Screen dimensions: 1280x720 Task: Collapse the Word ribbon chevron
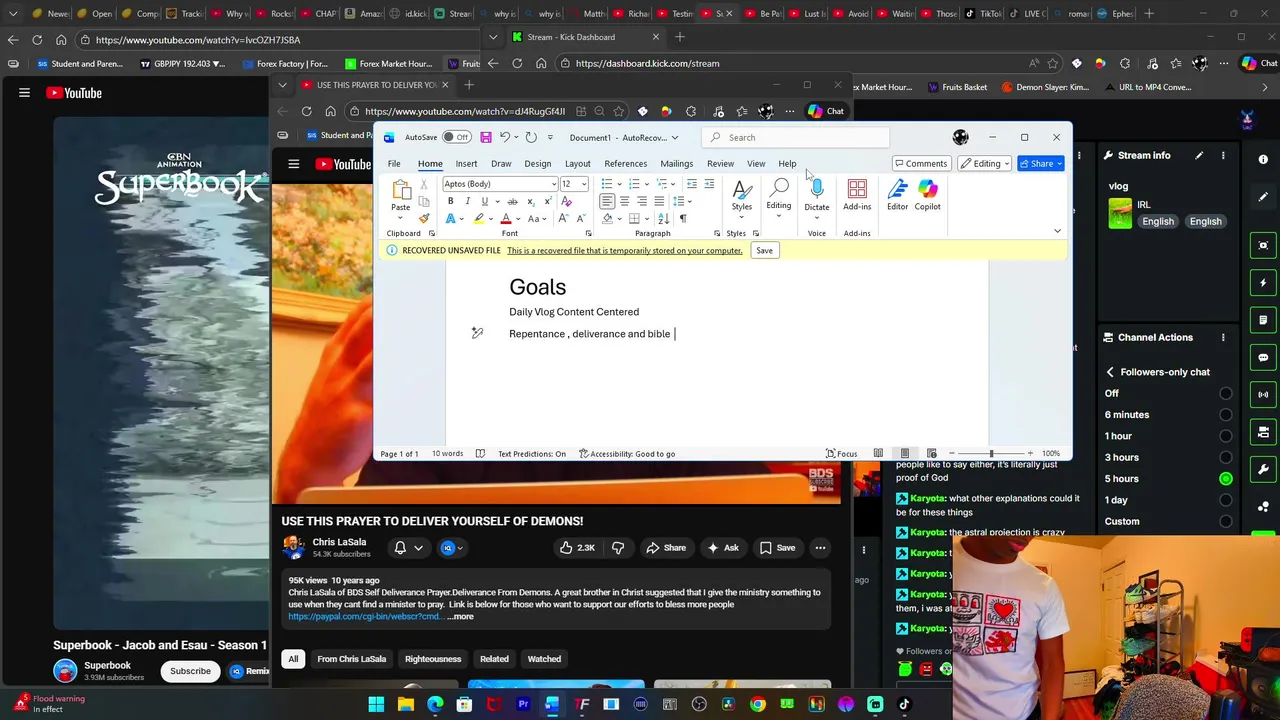point(1057,232)
